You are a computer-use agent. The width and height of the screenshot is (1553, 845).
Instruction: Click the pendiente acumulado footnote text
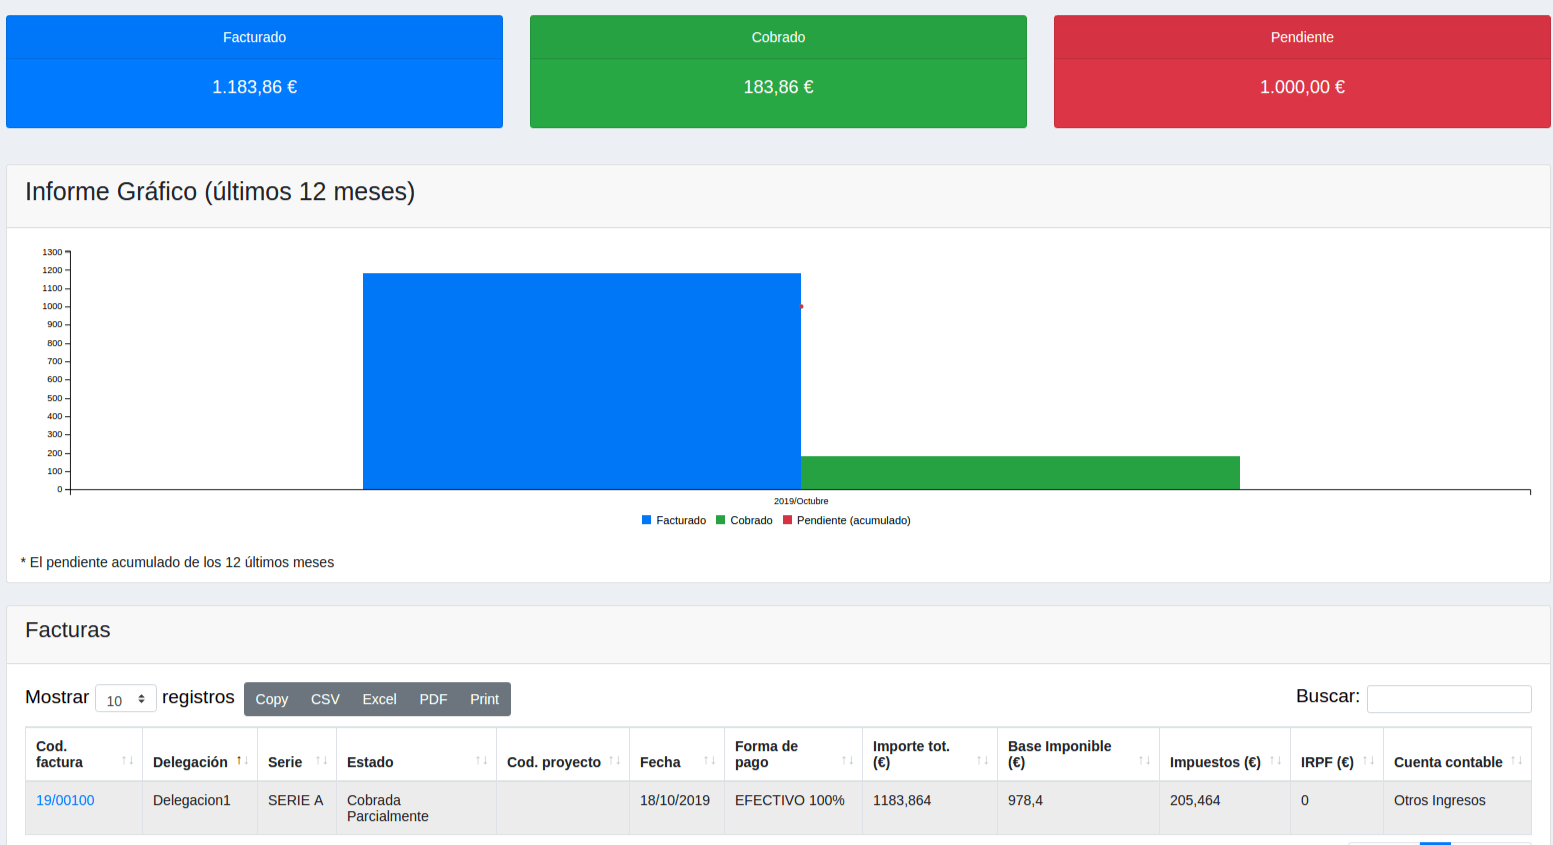click(x=177, y=562)
